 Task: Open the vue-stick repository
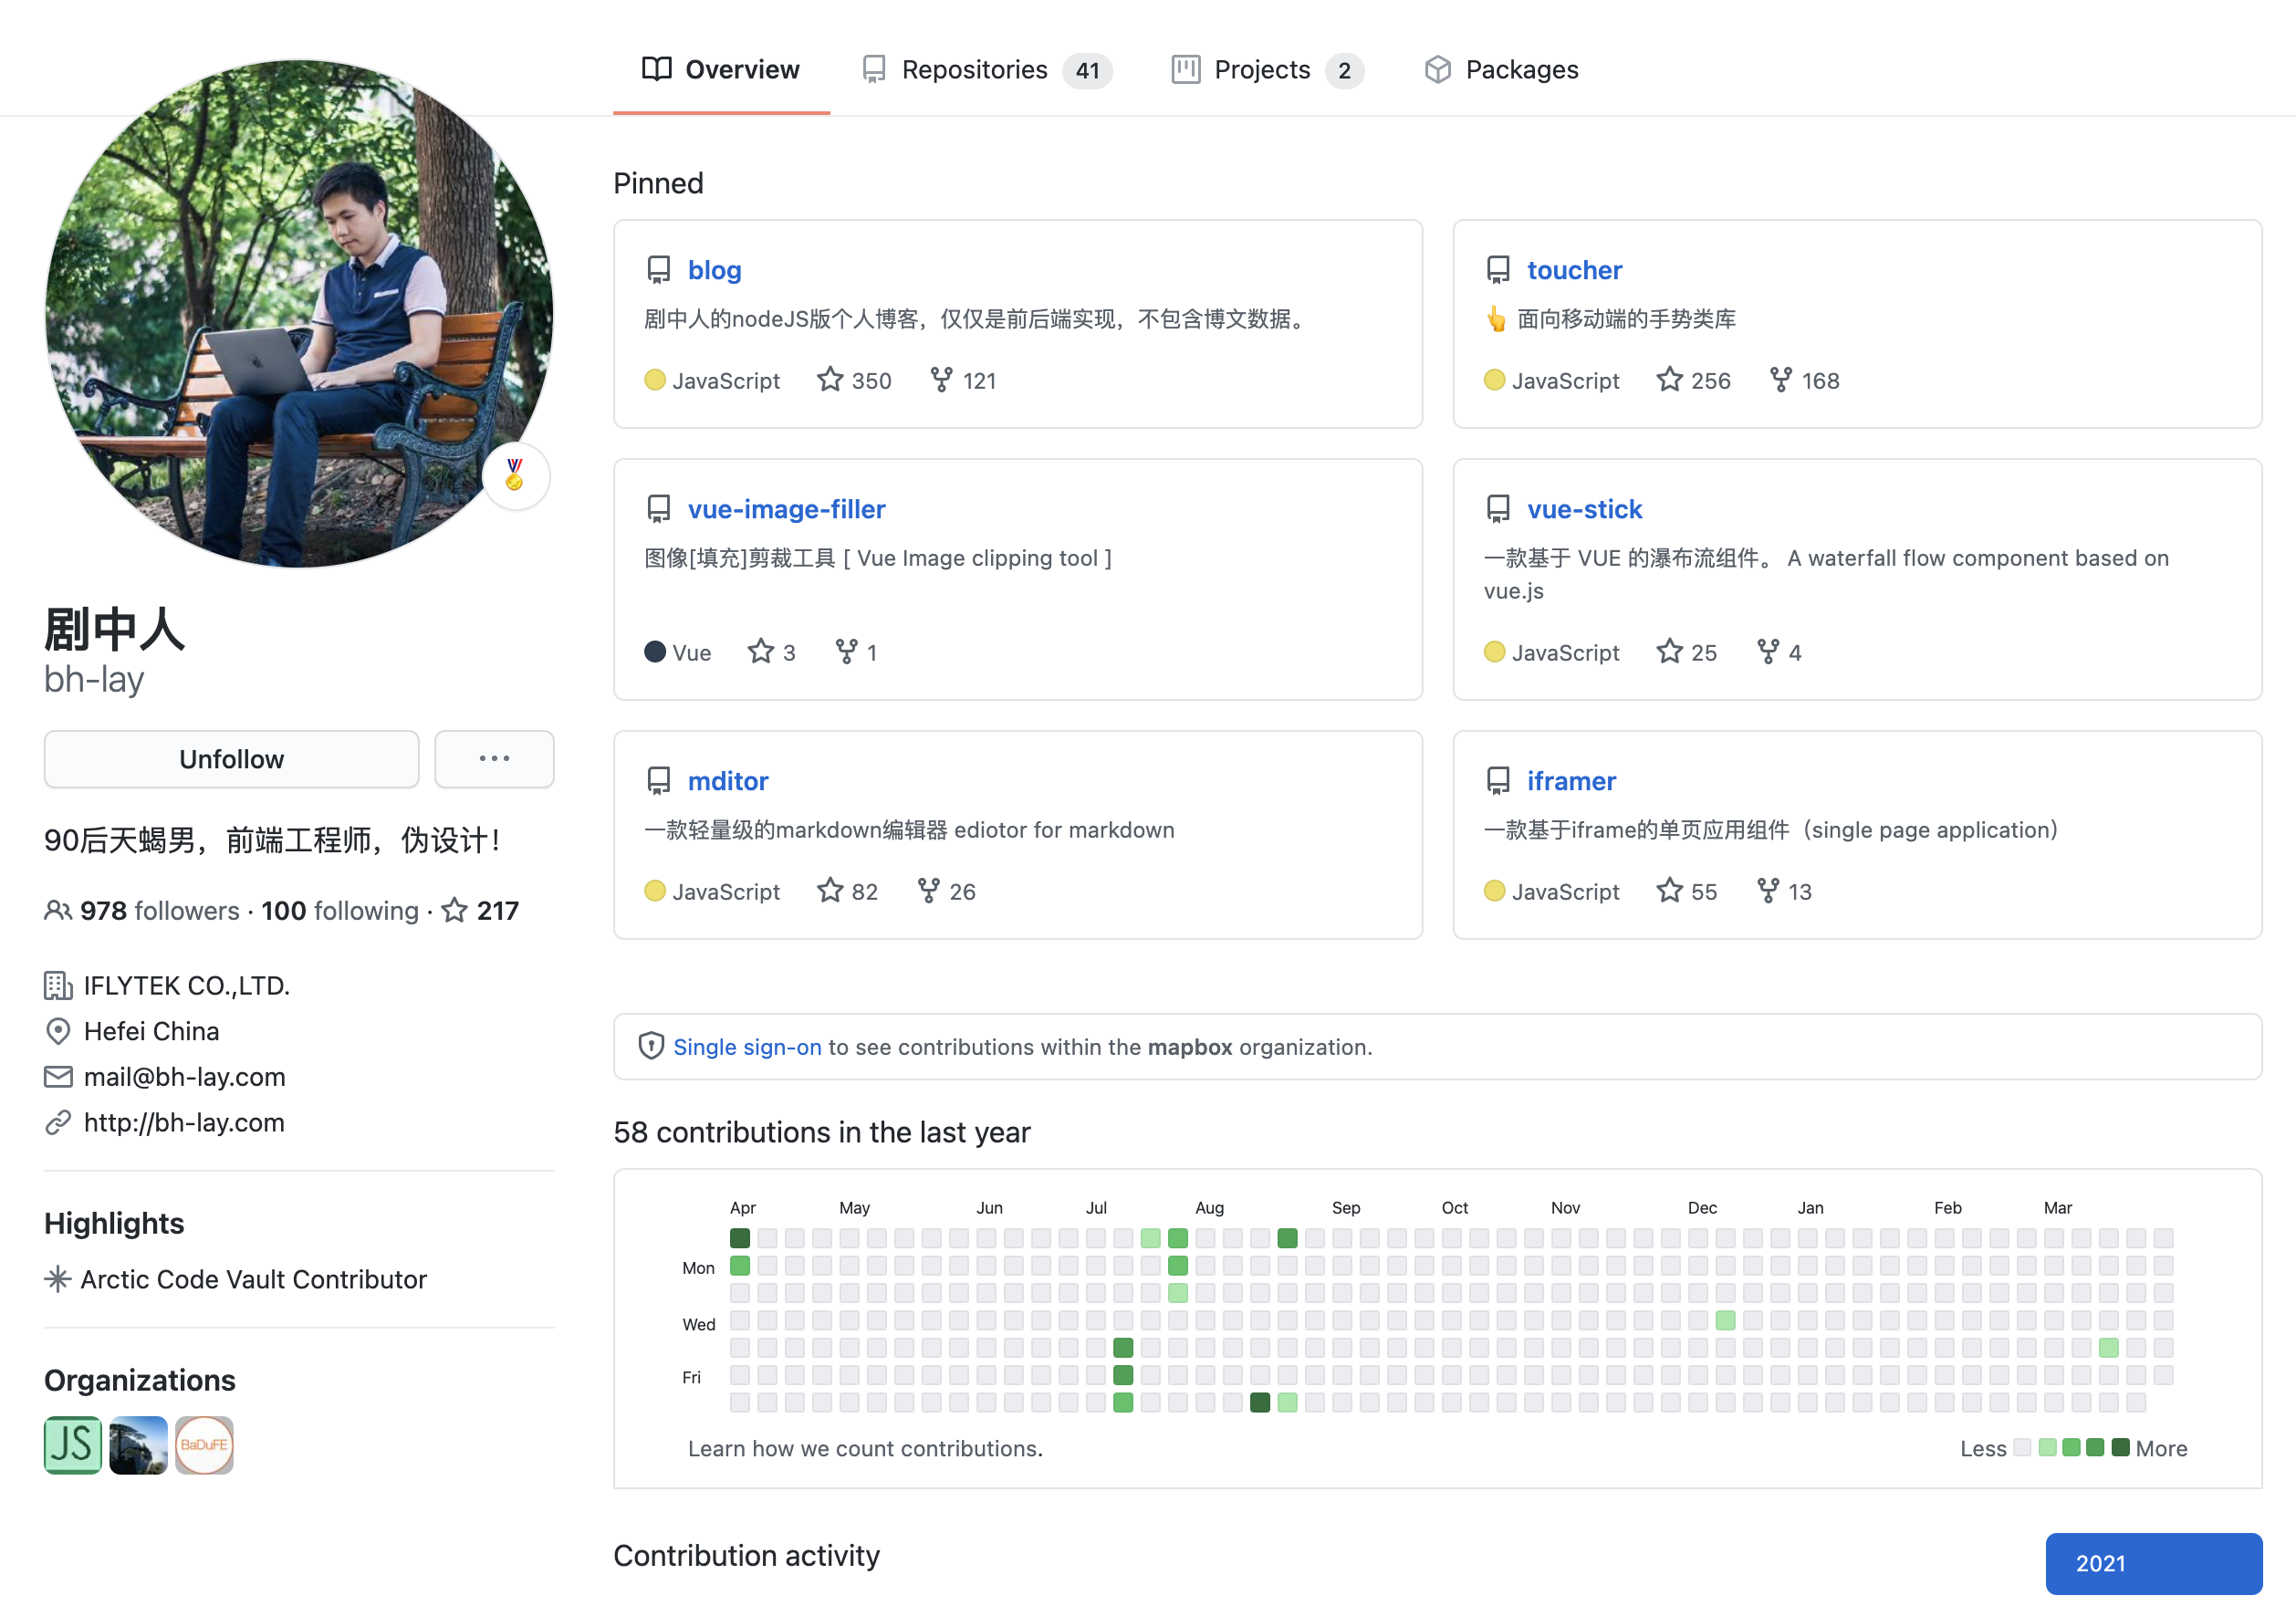1584,509
